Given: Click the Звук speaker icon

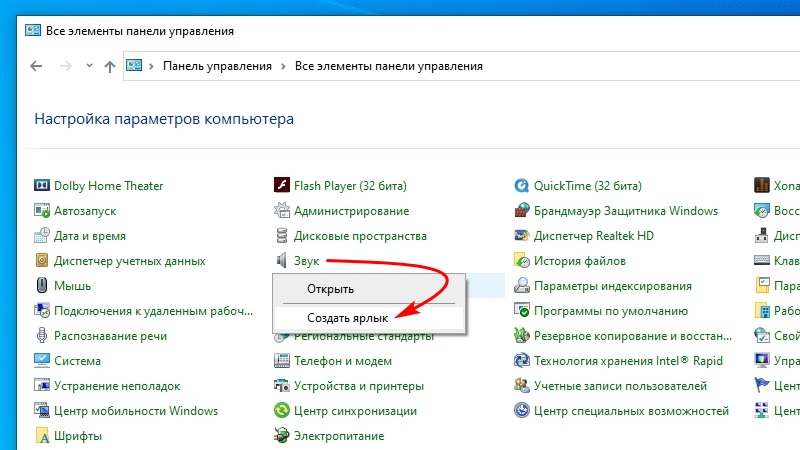Looking at the screenshot, I should tap(282, 260).
